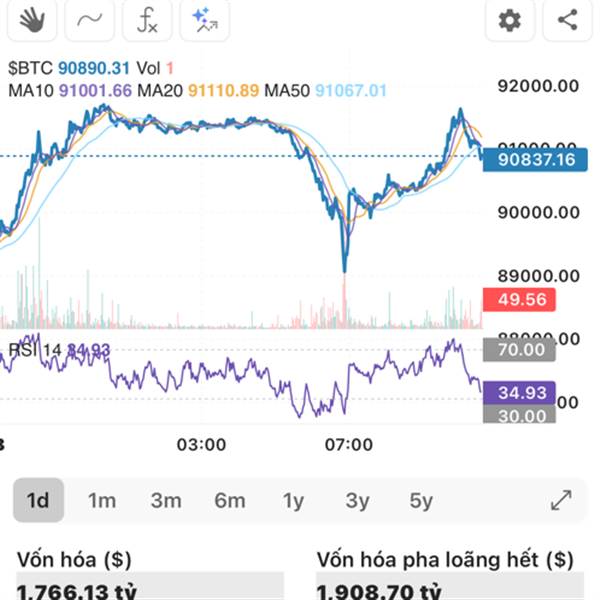This screenshot has height=600, width=600.
Task: Show the 1y time range
Action: point(293,500)
